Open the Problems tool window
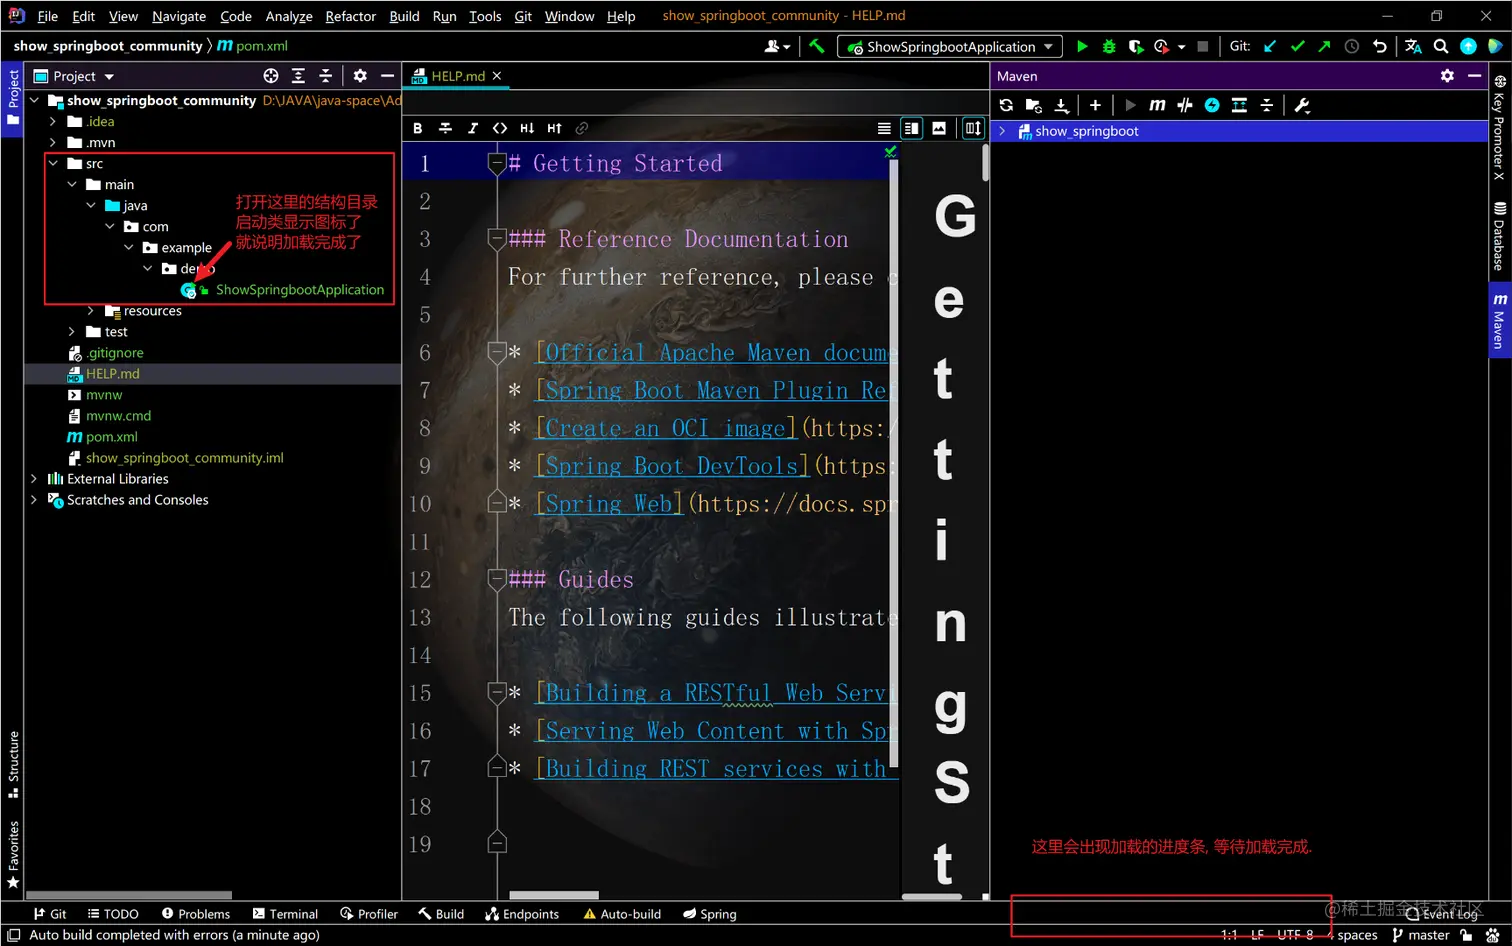The width and height of the screenshot is (1512, 946). 196,914
